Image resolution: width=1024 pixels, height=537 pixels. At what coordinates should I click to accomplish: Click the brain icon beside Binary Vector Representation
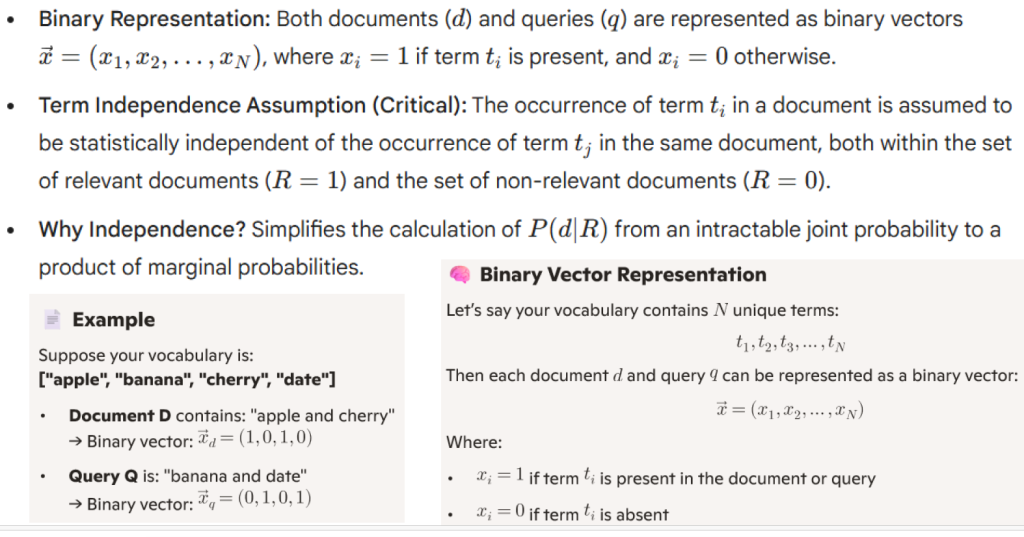tap(460, 275)
